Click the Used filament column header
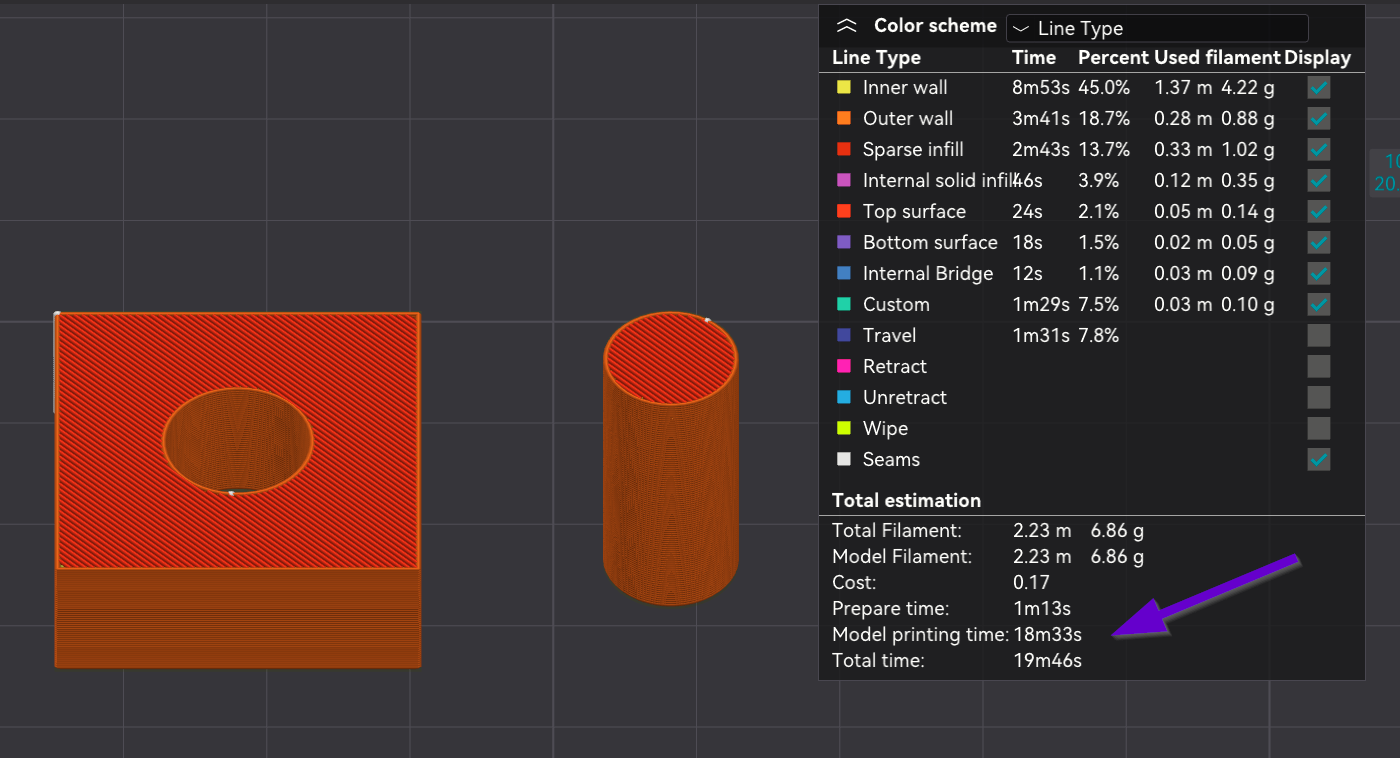 point(1217,57)
